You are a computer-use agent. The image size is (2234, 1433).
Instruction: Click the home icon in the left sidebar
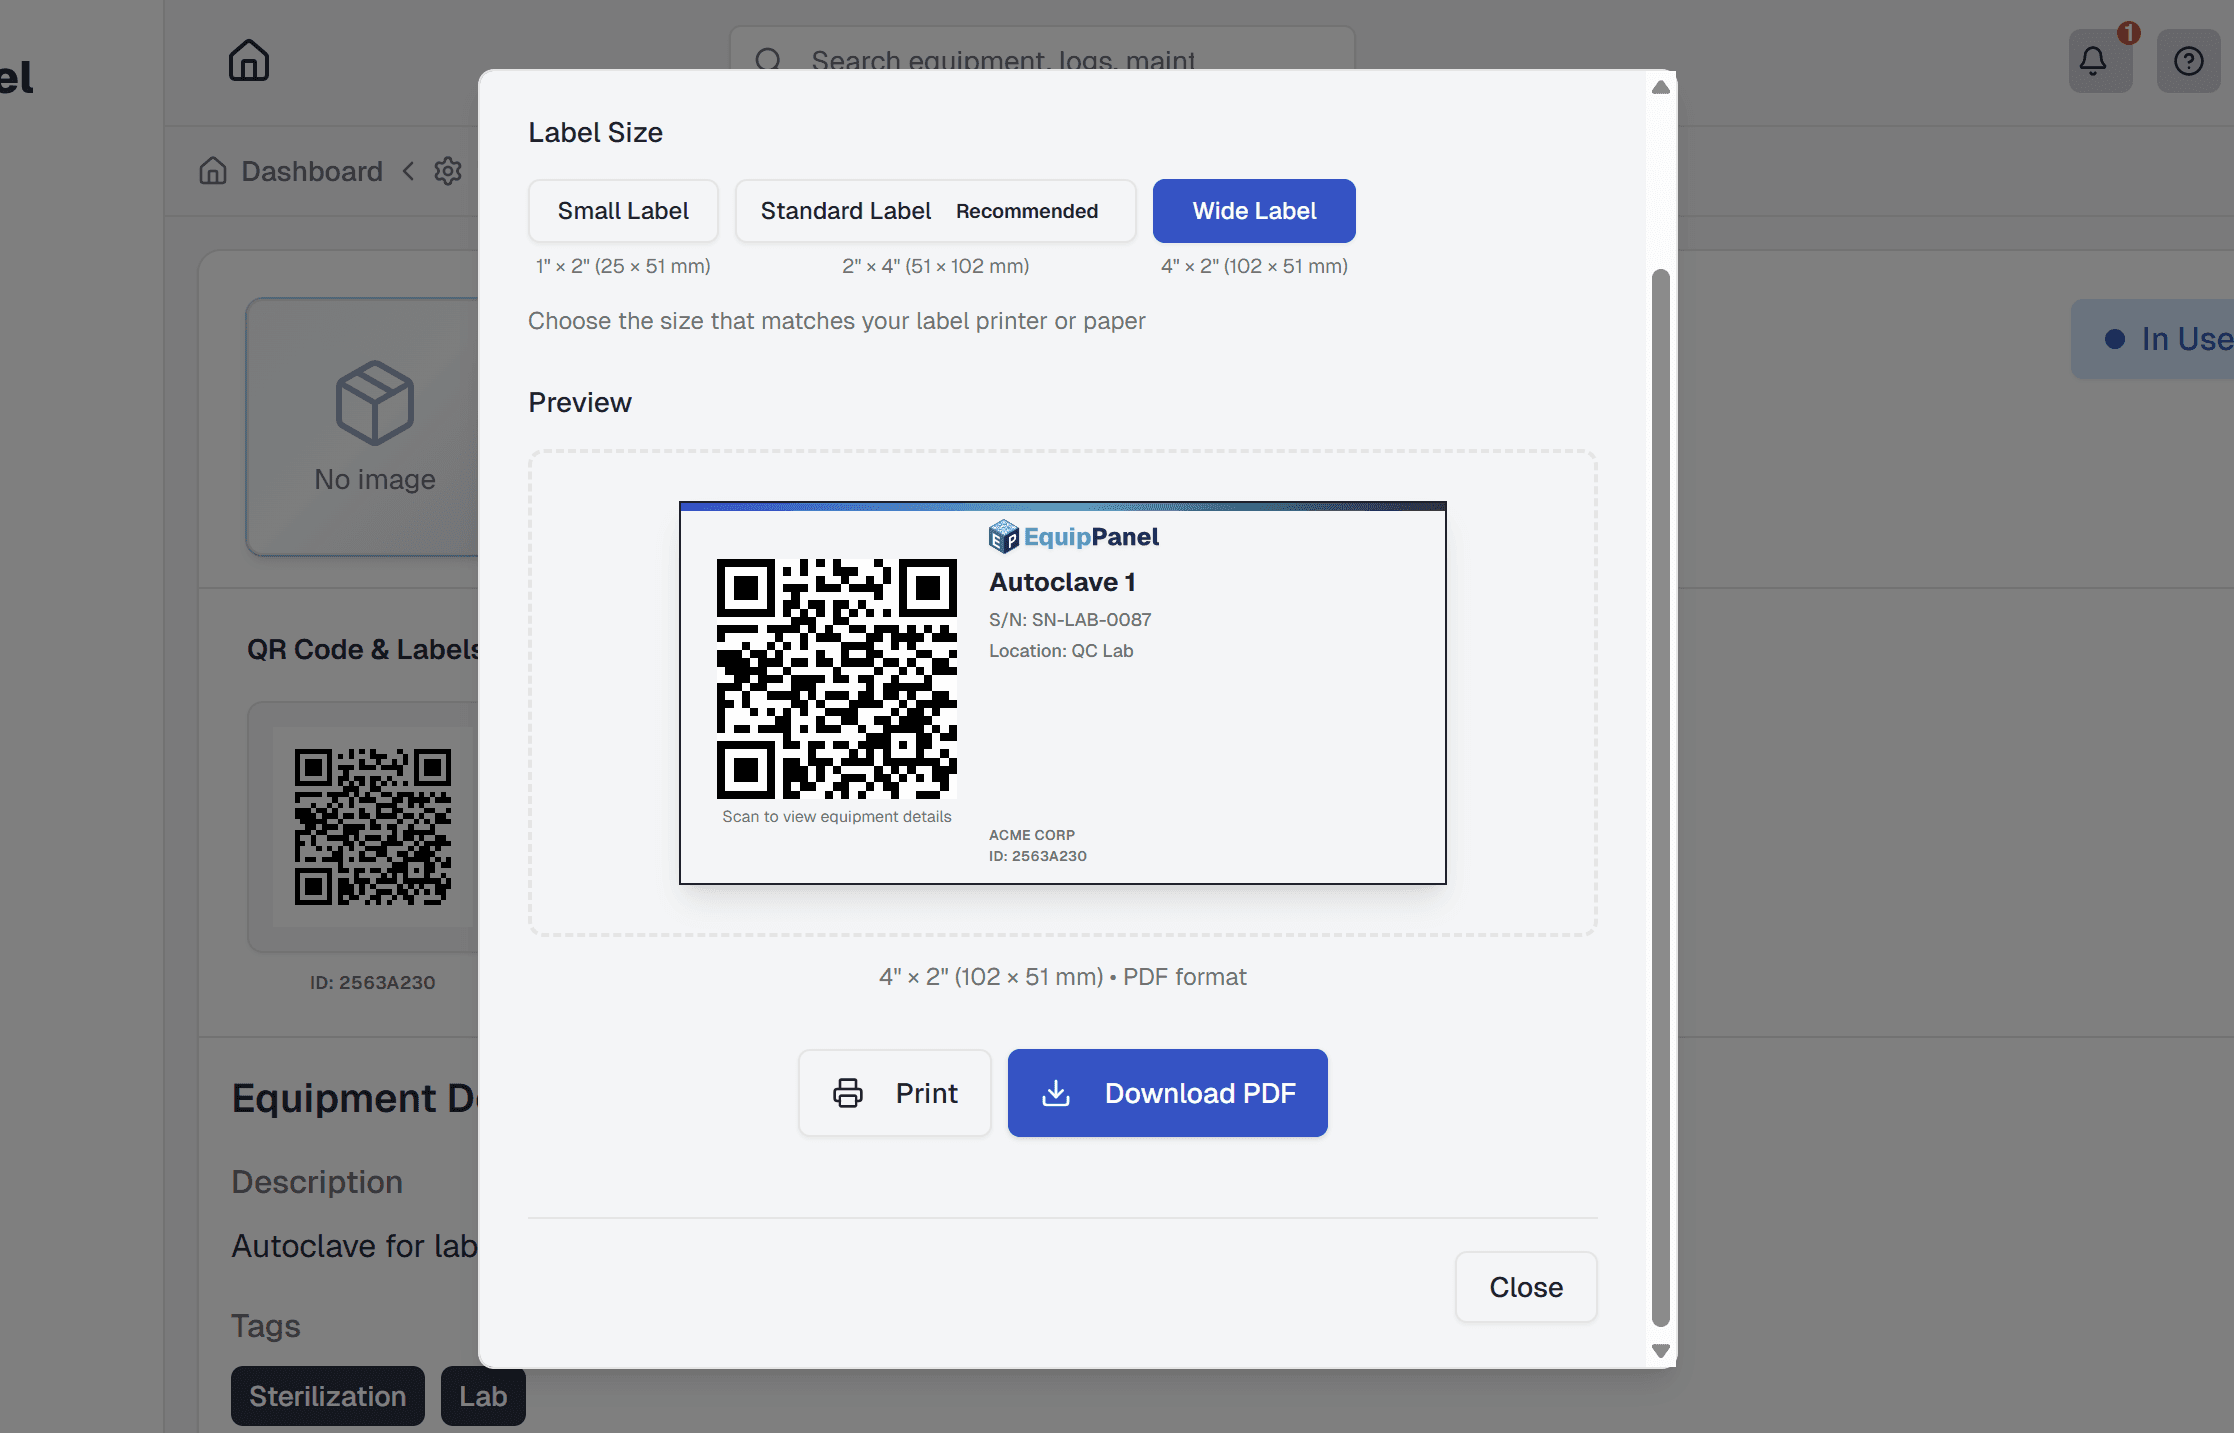click(249, 60)
